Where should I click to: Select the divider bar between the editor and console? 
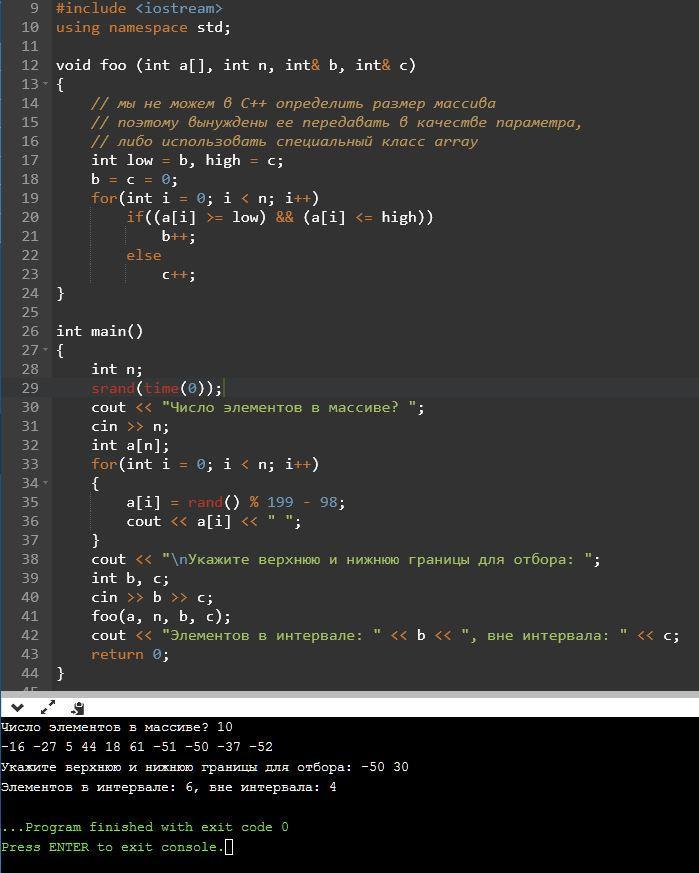pos(349,694)
